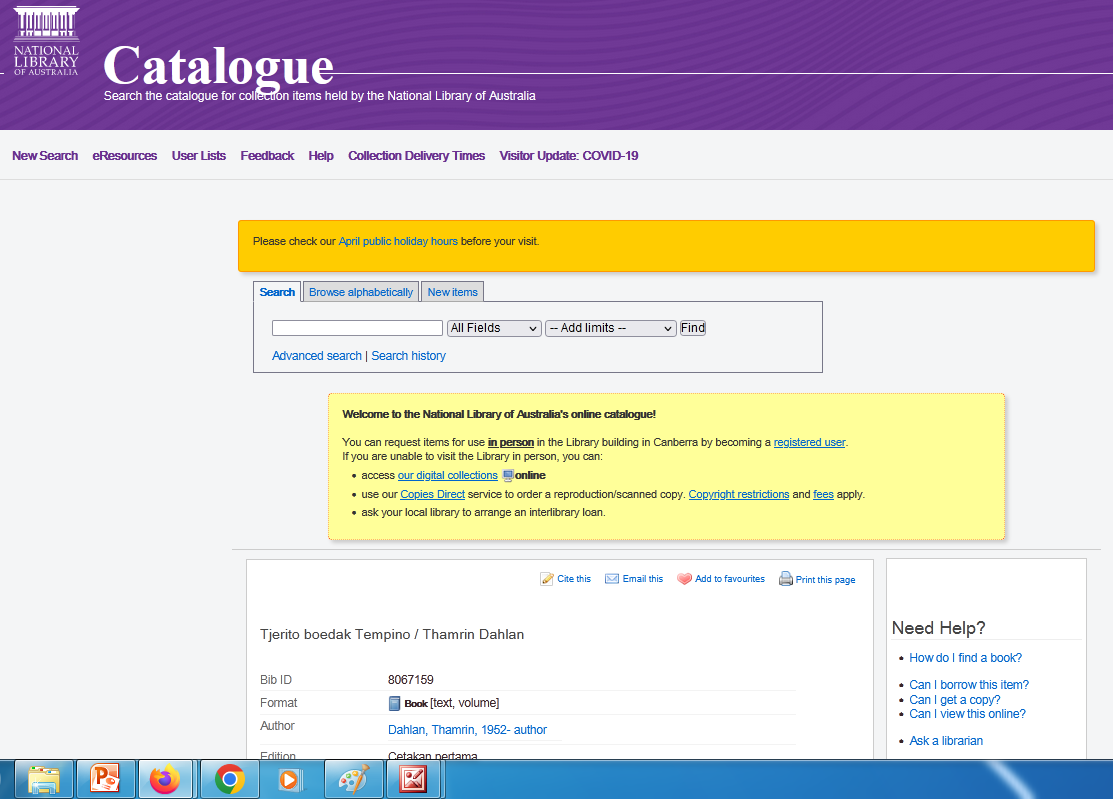Open the Advanced search link

click(317, 356)
